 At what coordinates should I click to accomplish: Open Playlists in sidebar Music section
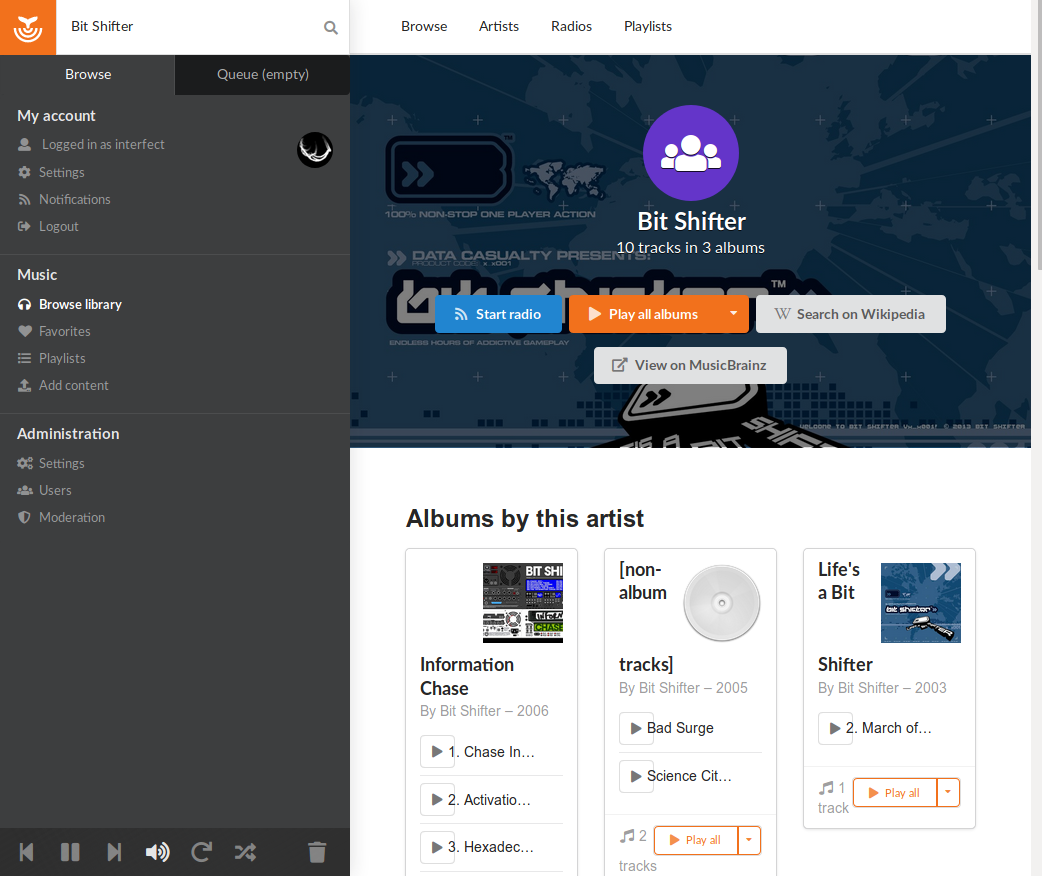pos(62,358)
